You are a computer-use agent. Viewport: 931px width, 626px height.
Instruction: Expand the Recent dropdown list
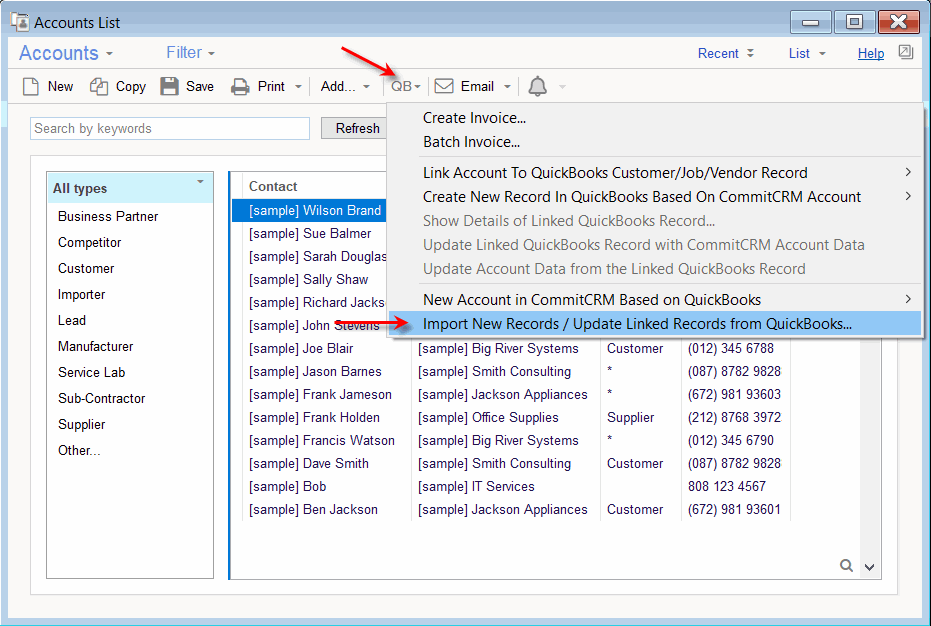coord(725,54)
